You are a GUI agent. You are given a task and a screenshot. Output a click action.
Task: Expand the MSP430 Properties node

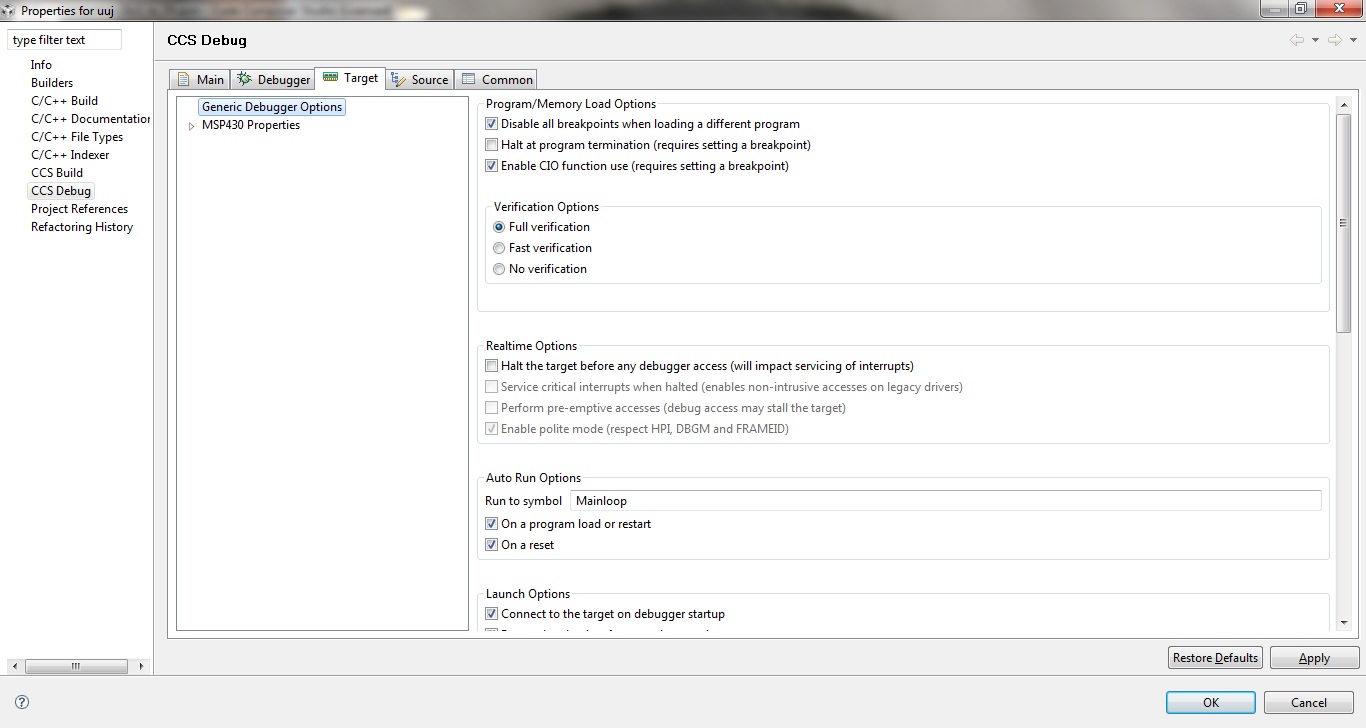pos(191,126)
